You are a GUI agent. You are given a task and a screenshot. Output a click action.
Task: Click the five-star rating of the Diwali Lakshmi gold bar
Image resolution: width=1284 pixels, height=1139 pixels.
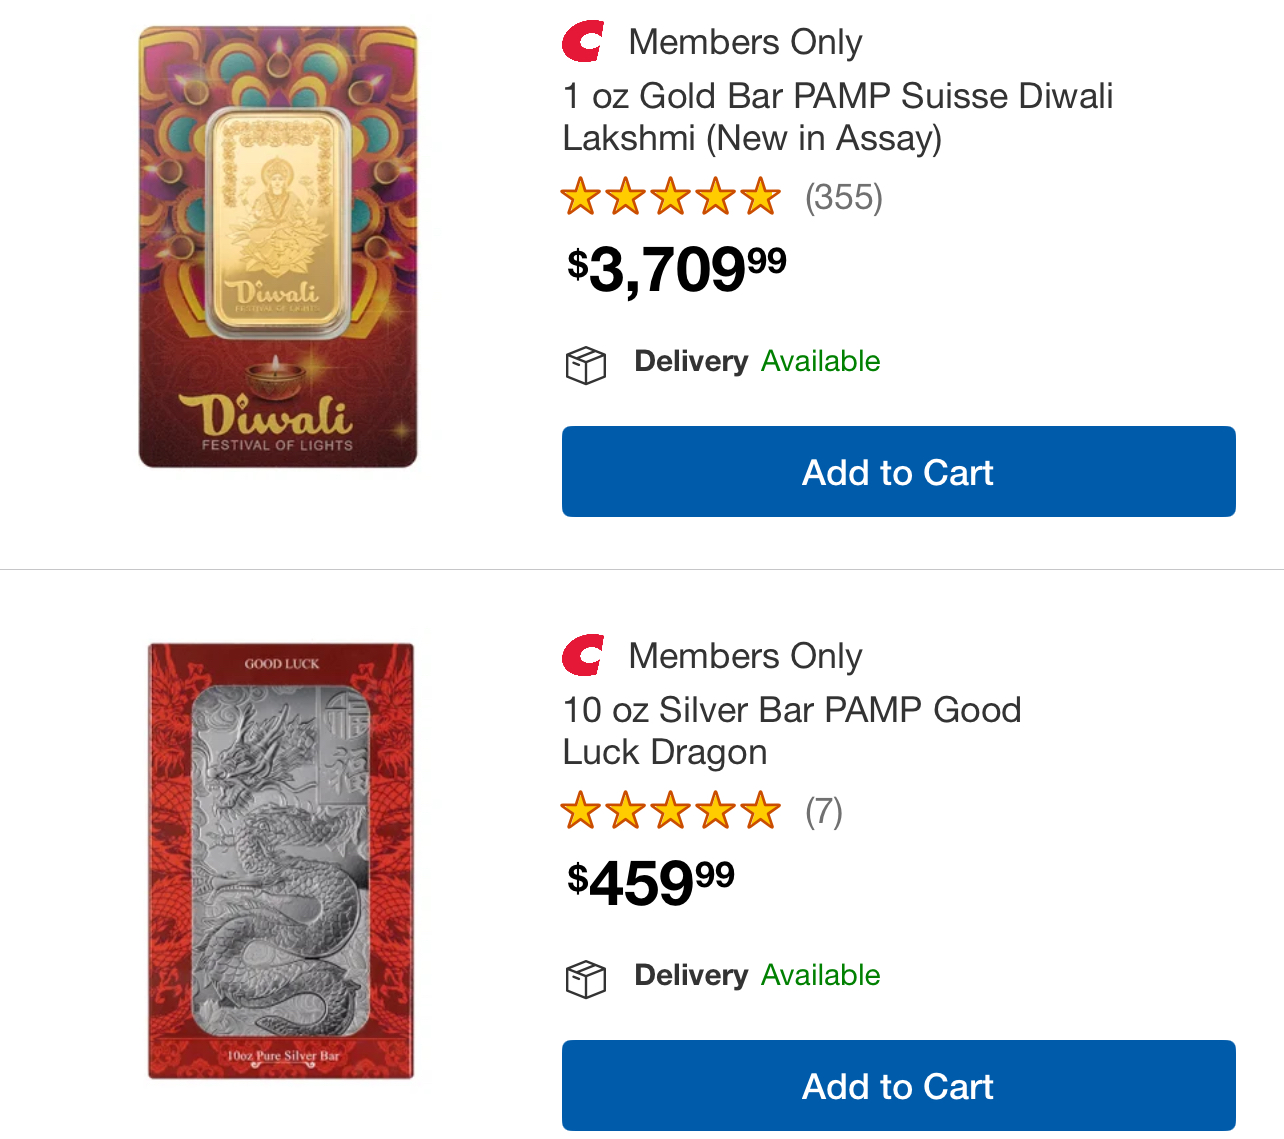click(670, 197)
